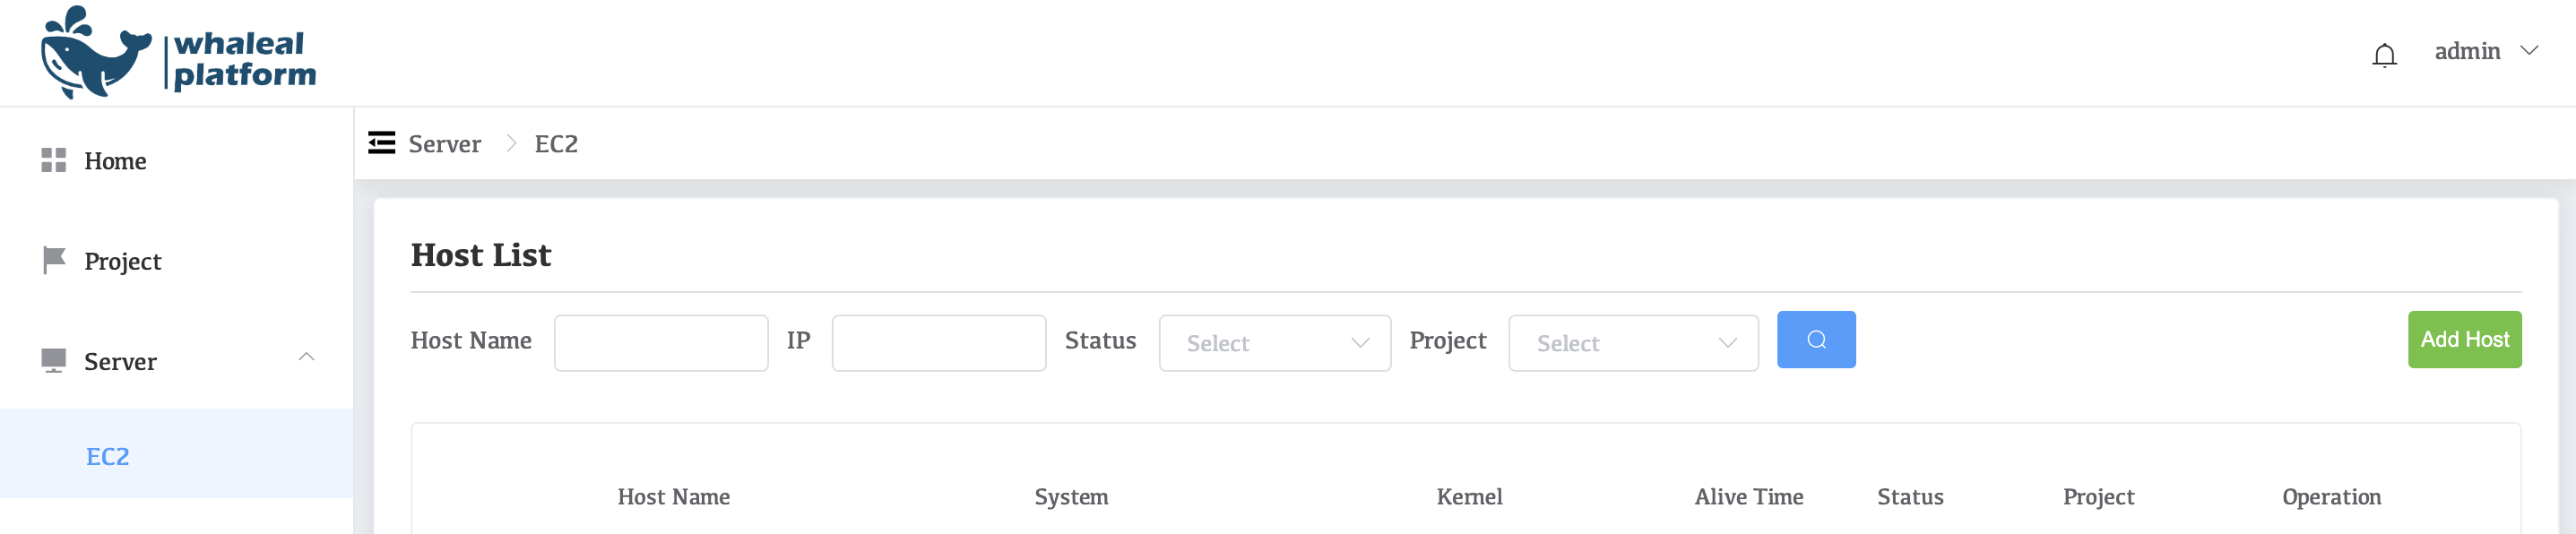The height and width of the screenshot is (534, 2576).
Task: Click the Home dashboard icon in sidebar
Action: (54, 159)
